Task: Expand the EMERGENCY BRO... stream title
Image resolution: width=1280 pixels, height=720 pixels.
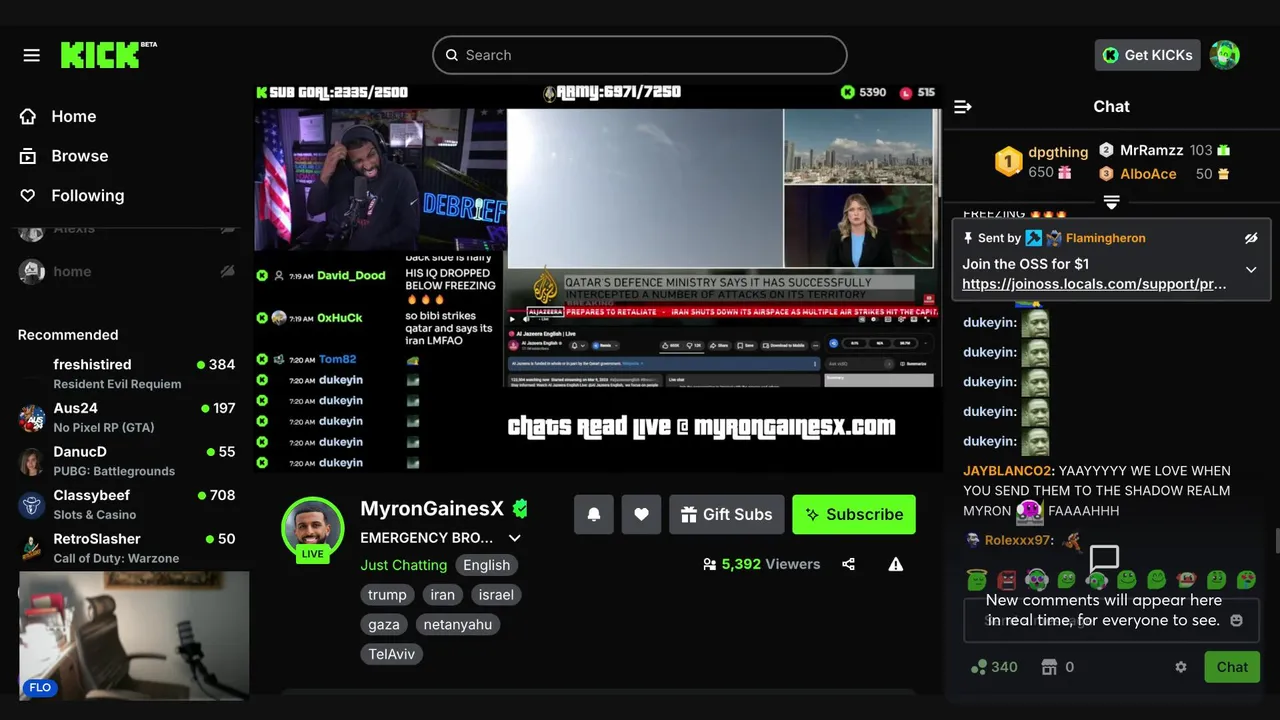Action: [515, 538]
